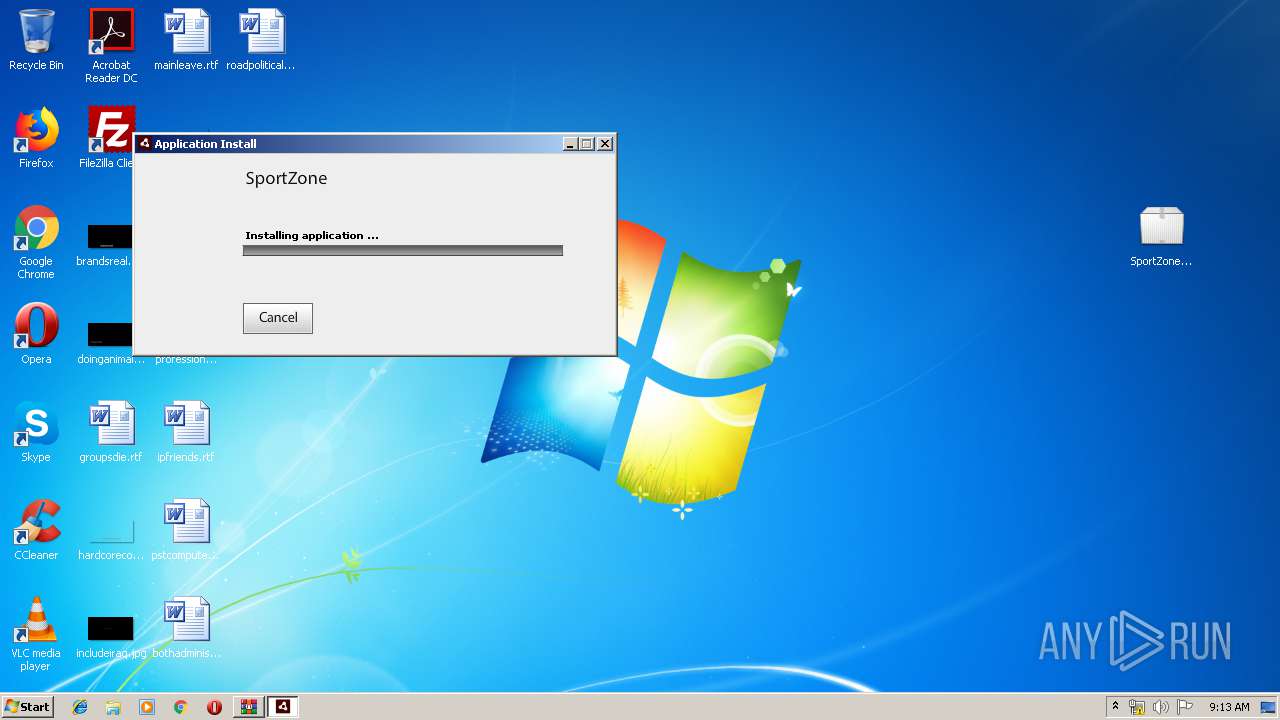Screen dimensions: 1280x720
Task: Select includeirag.jpg image file
Action: 111,635
